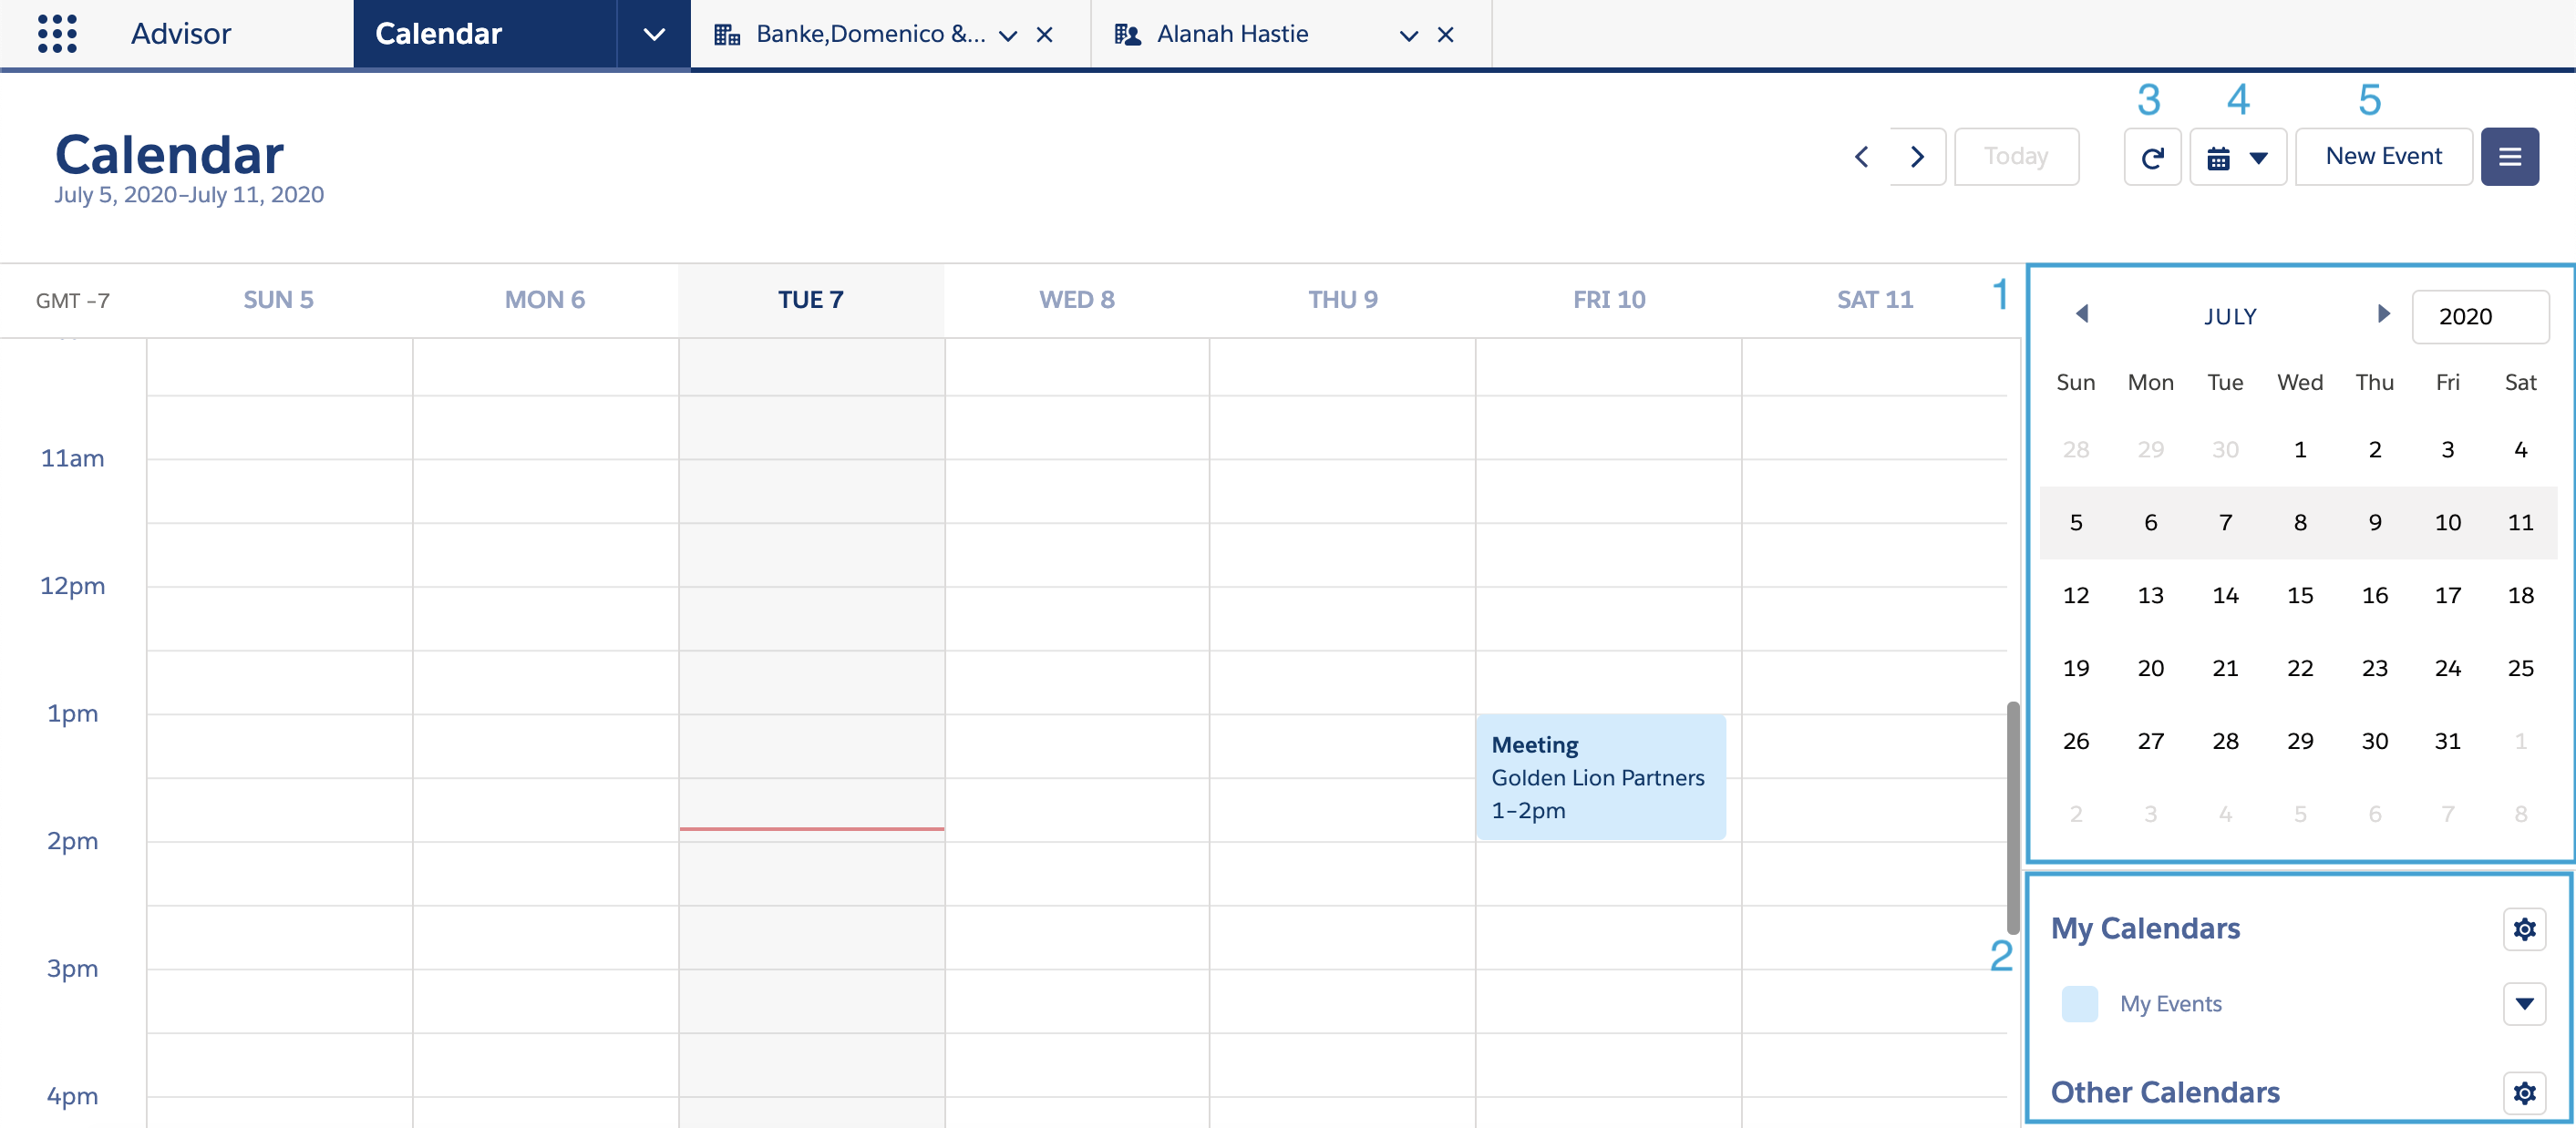Open the Golden Lion Partners meeting event
The image size is (2576, 1128).
tap(1600, 777)
